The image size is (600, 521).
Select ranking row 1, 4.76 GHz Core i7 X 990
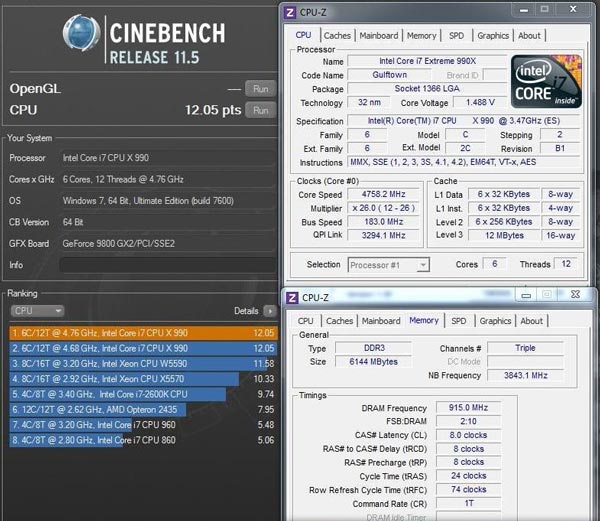[143, 333]
